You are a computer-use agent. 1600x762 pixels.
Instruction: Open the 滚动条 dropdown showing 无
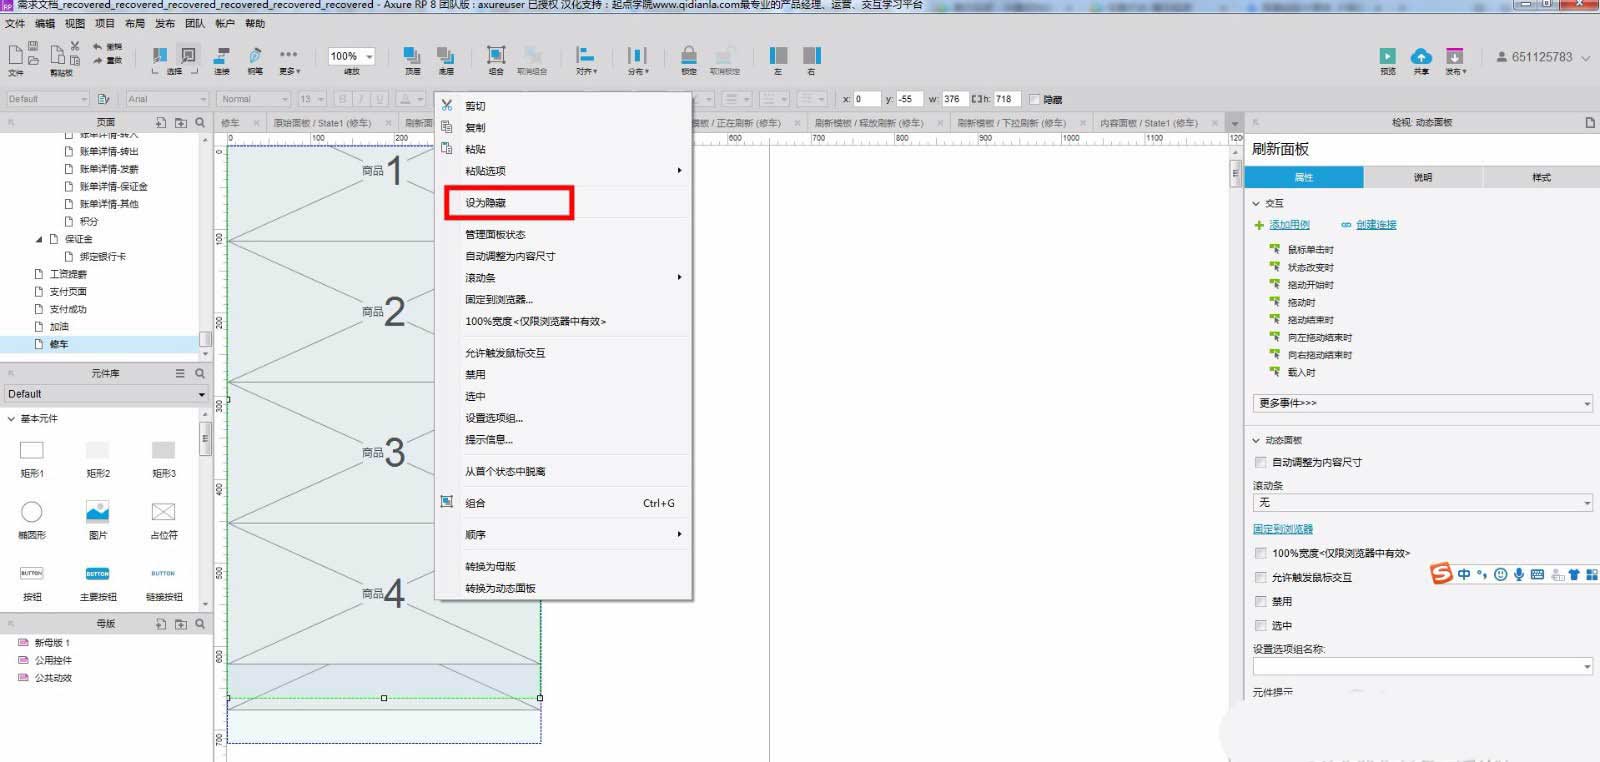(1422, 503)
